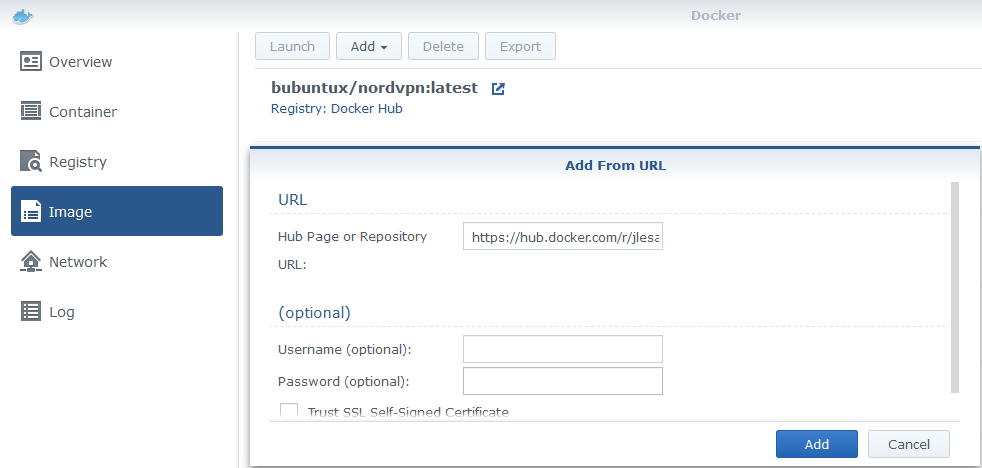The image size is (982, 468).
Task: View the Log section
Action: pos(116,312)
